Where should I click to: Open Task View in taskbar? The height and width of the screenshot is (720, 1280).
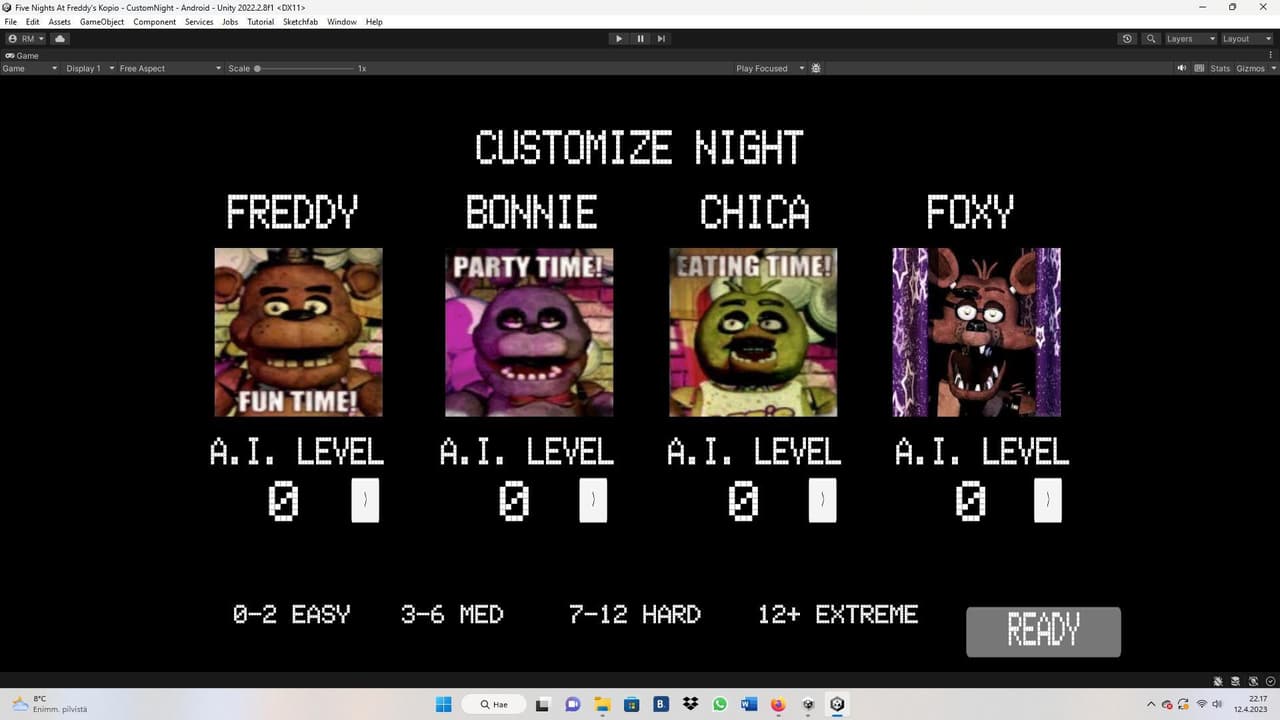[x=542, y=704]
